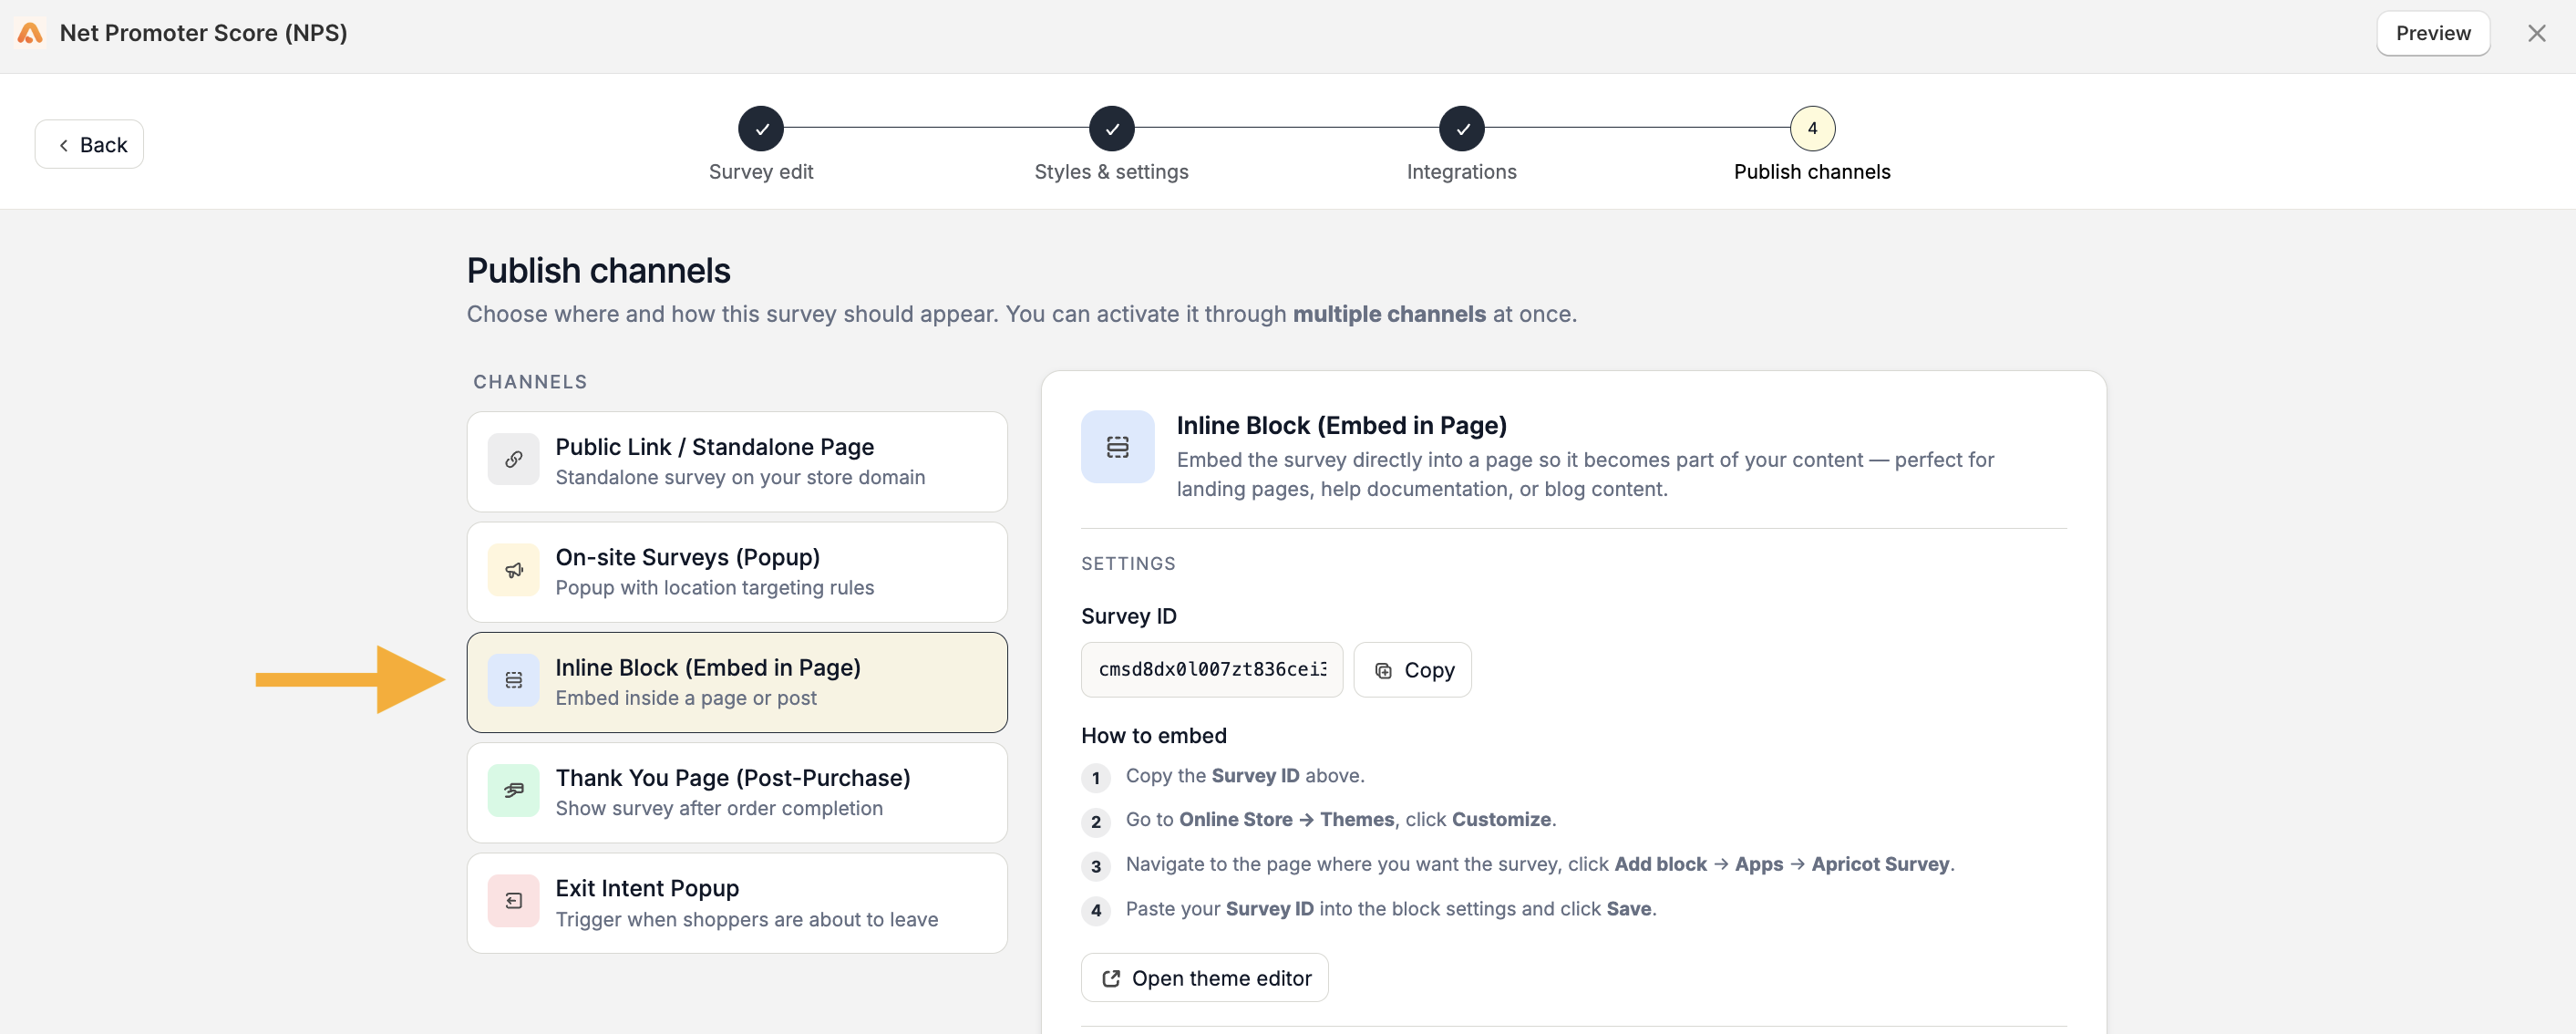Click 'Popup with location targeting rules'
The image size is (2576, 1034).
714,587
